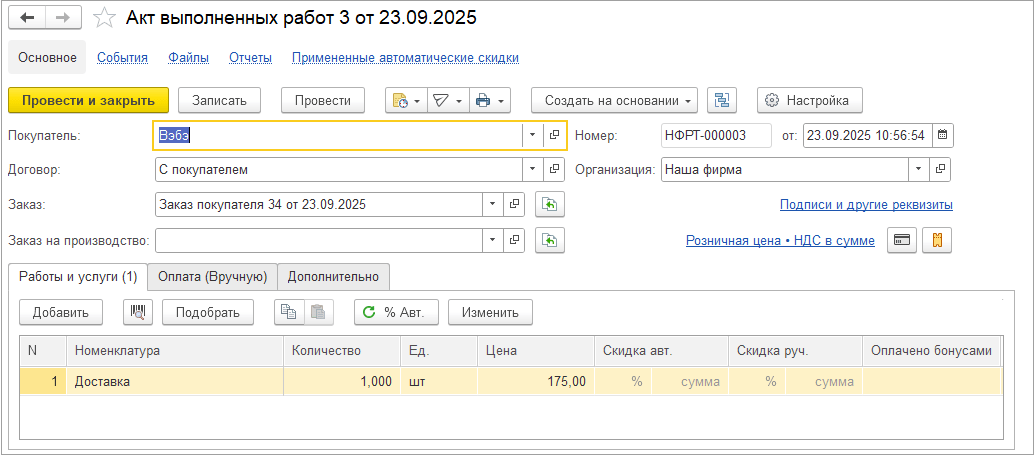
Task: Fill document from Заказ на производство icon
Action: 550,240
